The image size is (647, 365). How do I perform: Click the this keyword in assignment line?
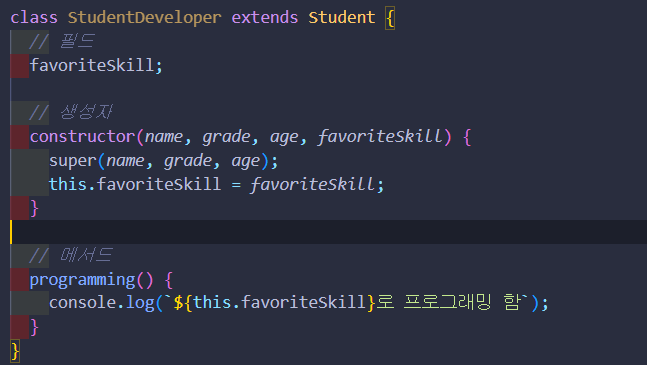click(x=68, y=184)
